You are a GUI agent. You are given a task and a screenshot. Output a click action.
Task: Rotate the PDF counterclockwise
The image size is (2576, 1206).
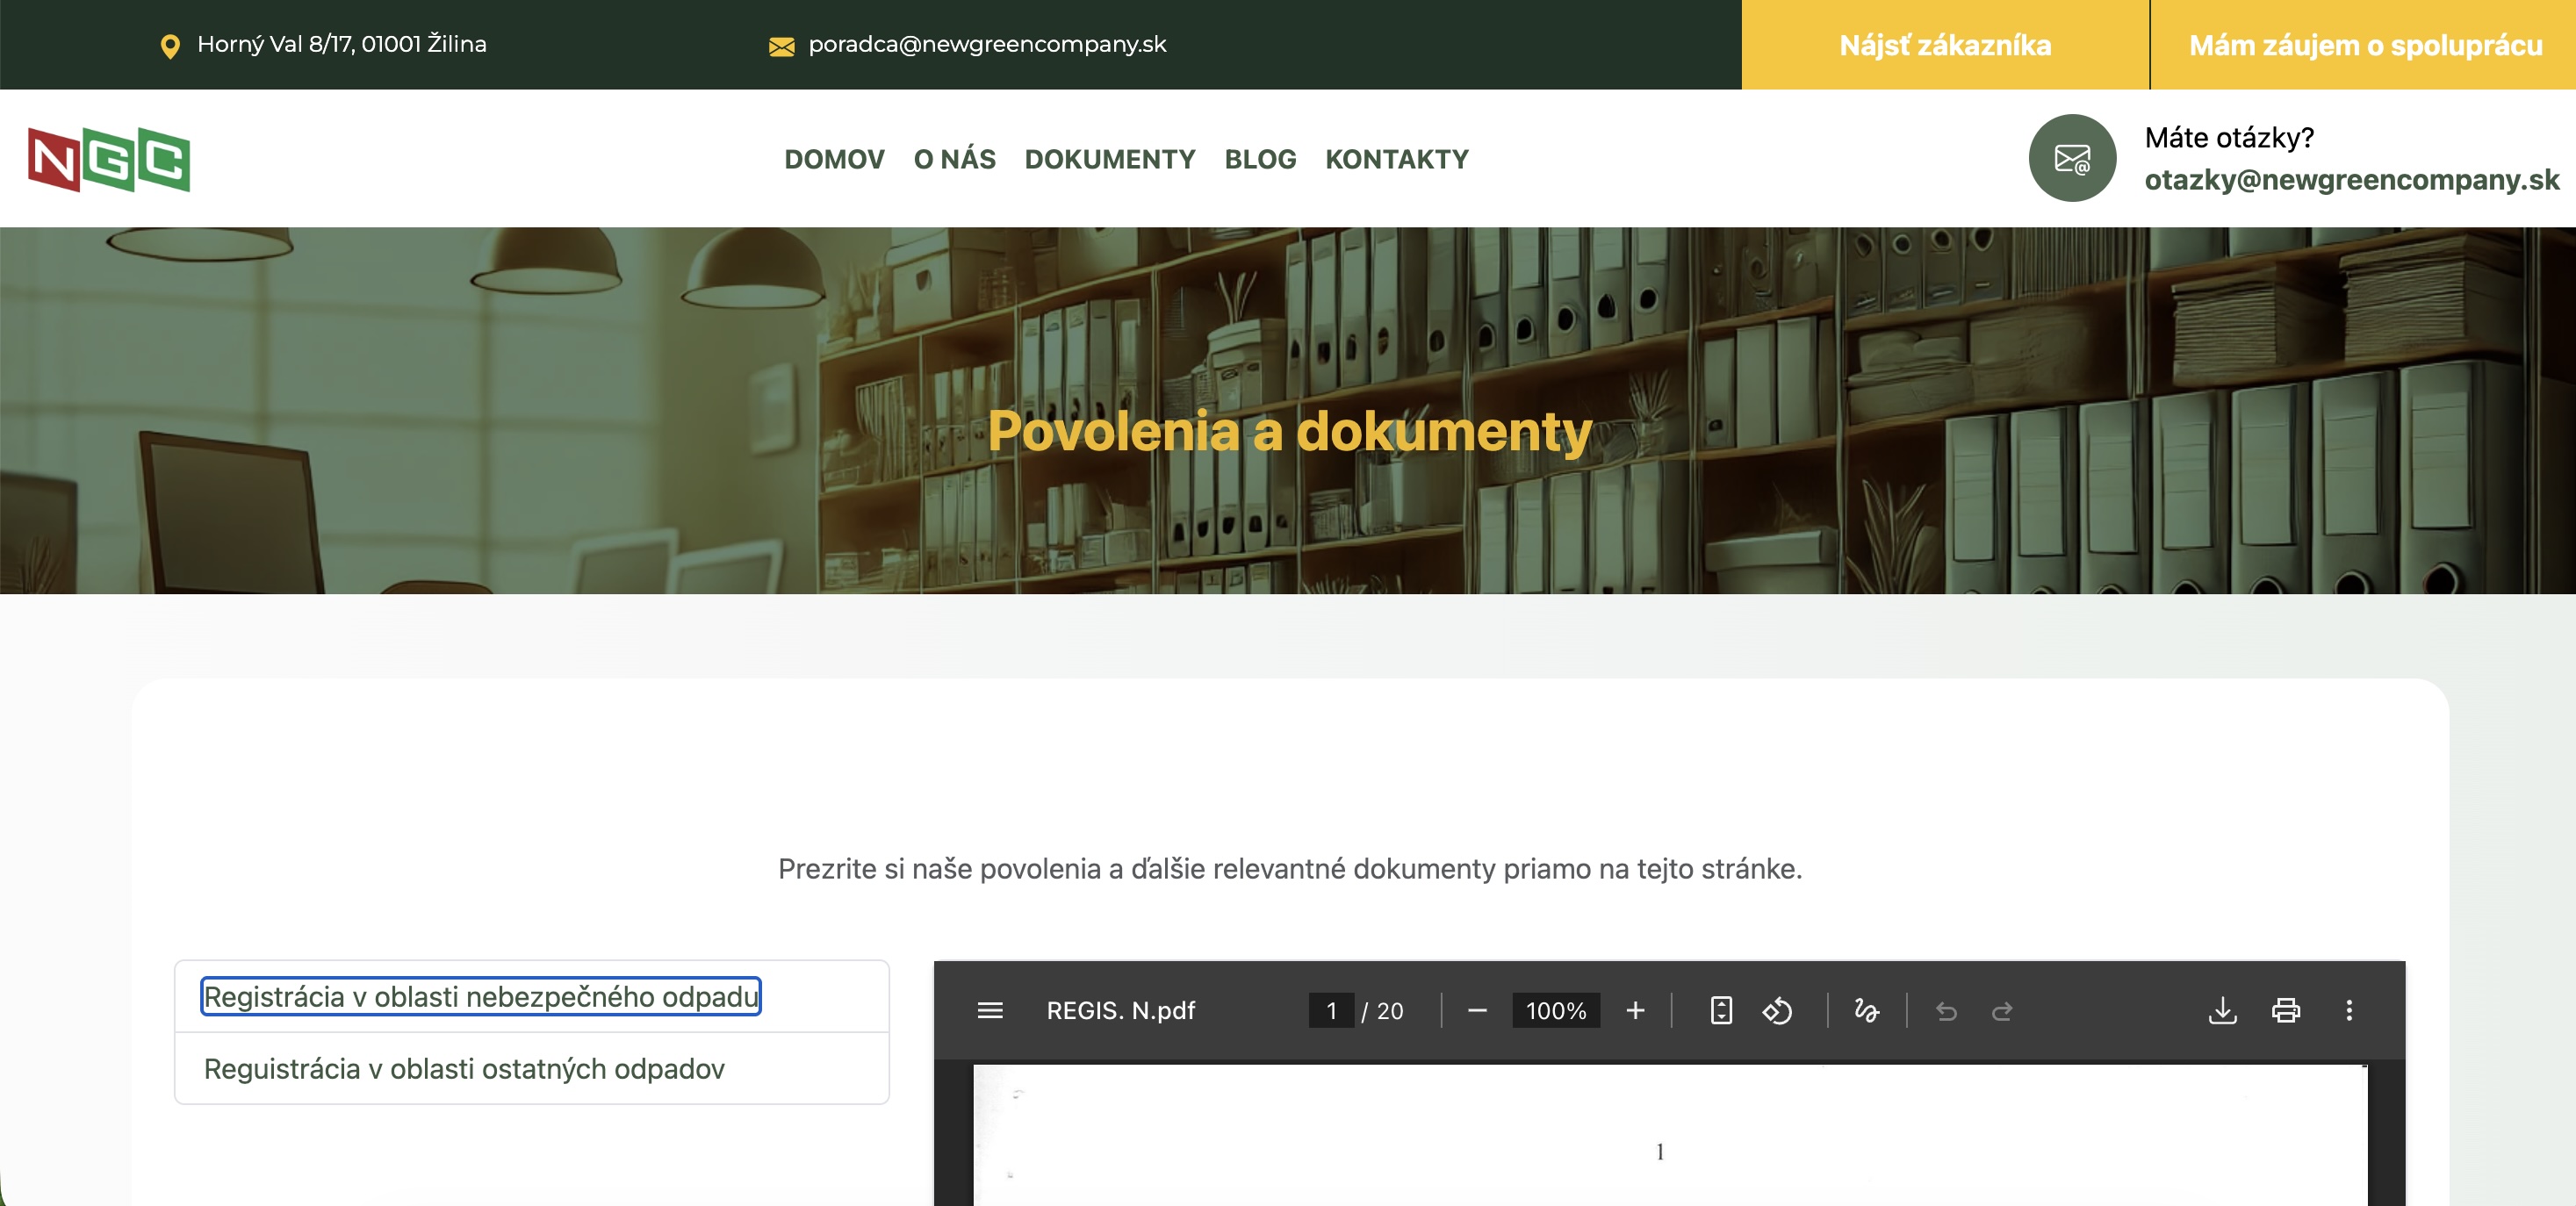click(x=1777, y=1010)
